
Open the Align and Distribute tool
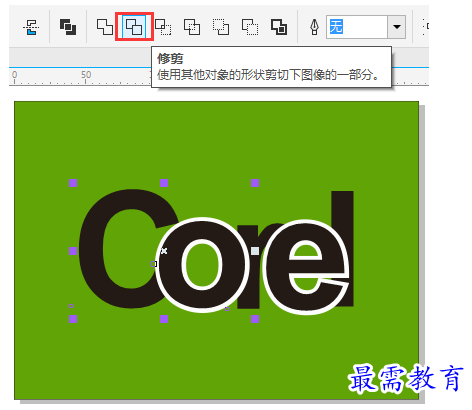[31, 27]
